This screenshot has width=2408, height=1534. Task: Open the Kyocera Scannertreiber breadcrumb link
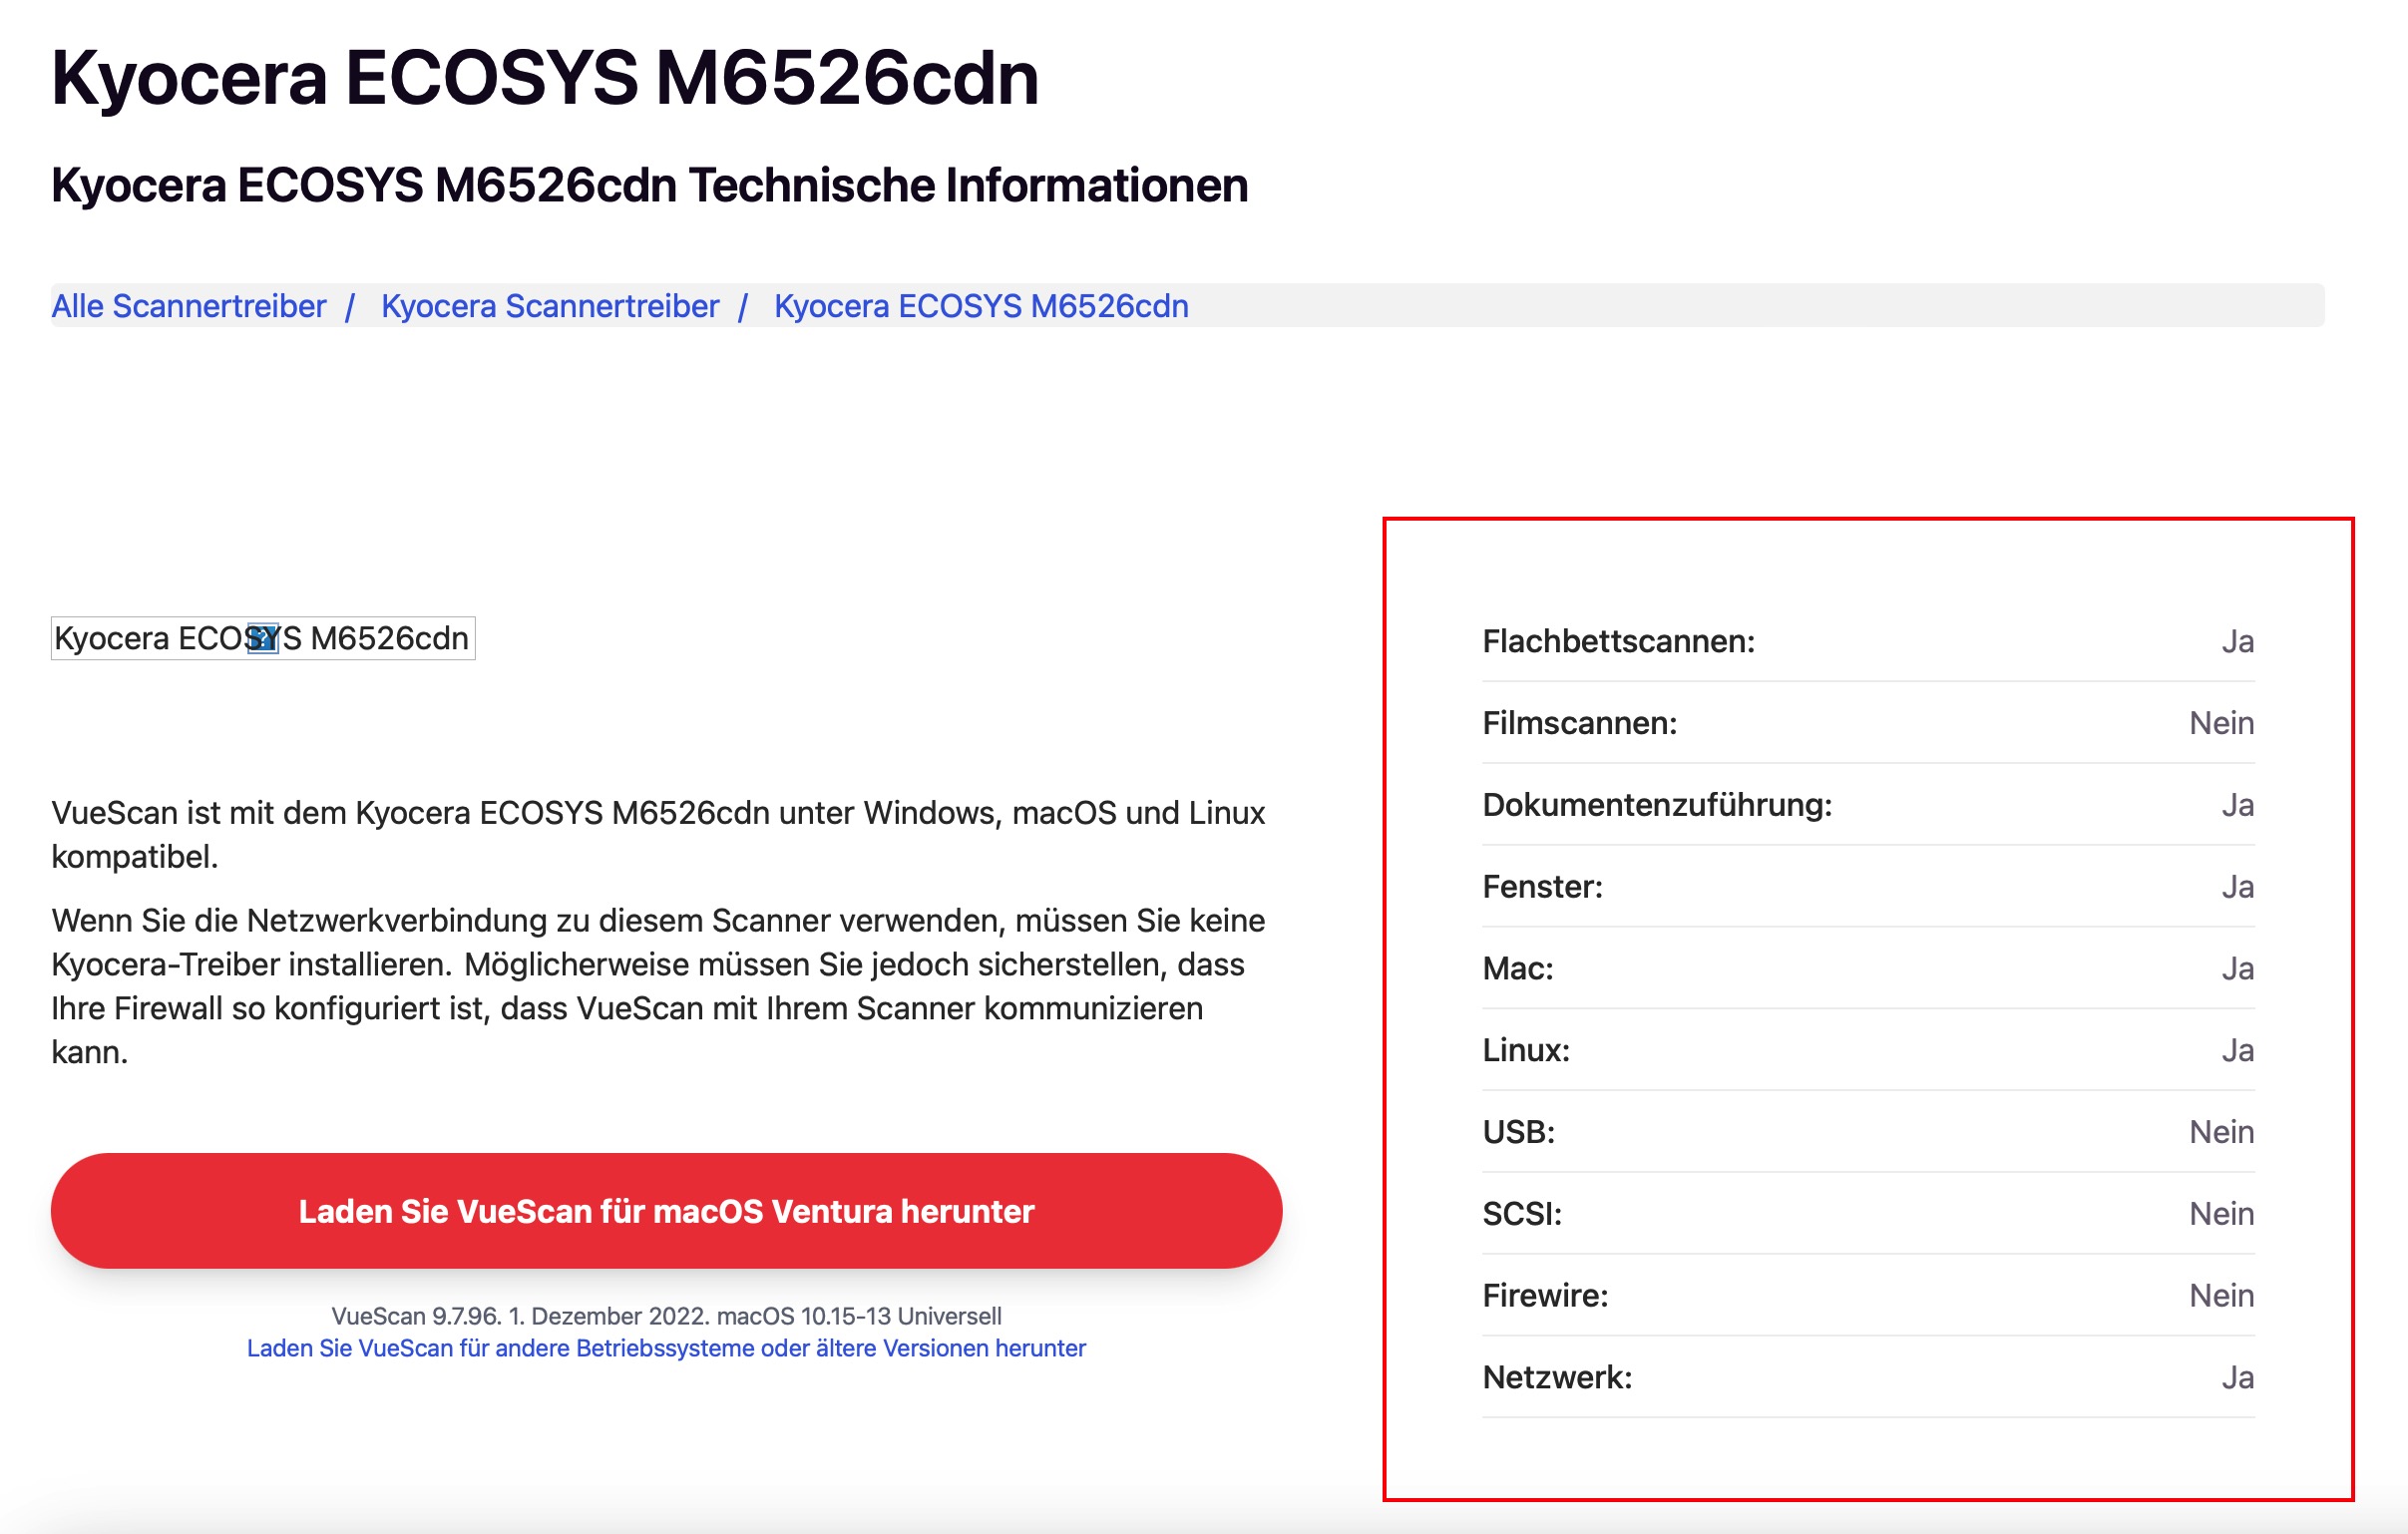point(549,306)
